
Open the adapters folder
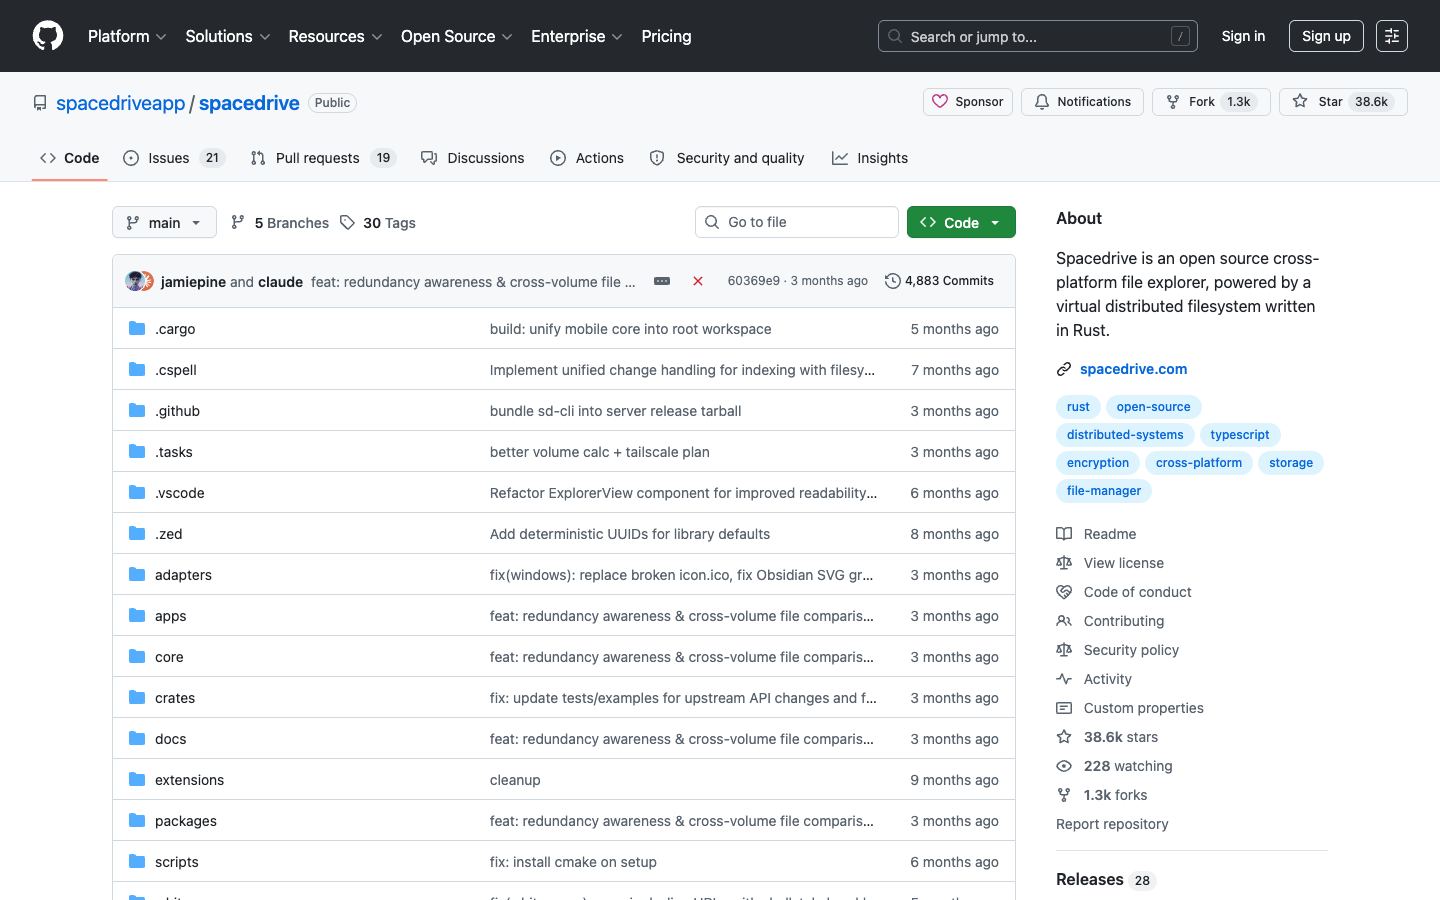[183, 575]
